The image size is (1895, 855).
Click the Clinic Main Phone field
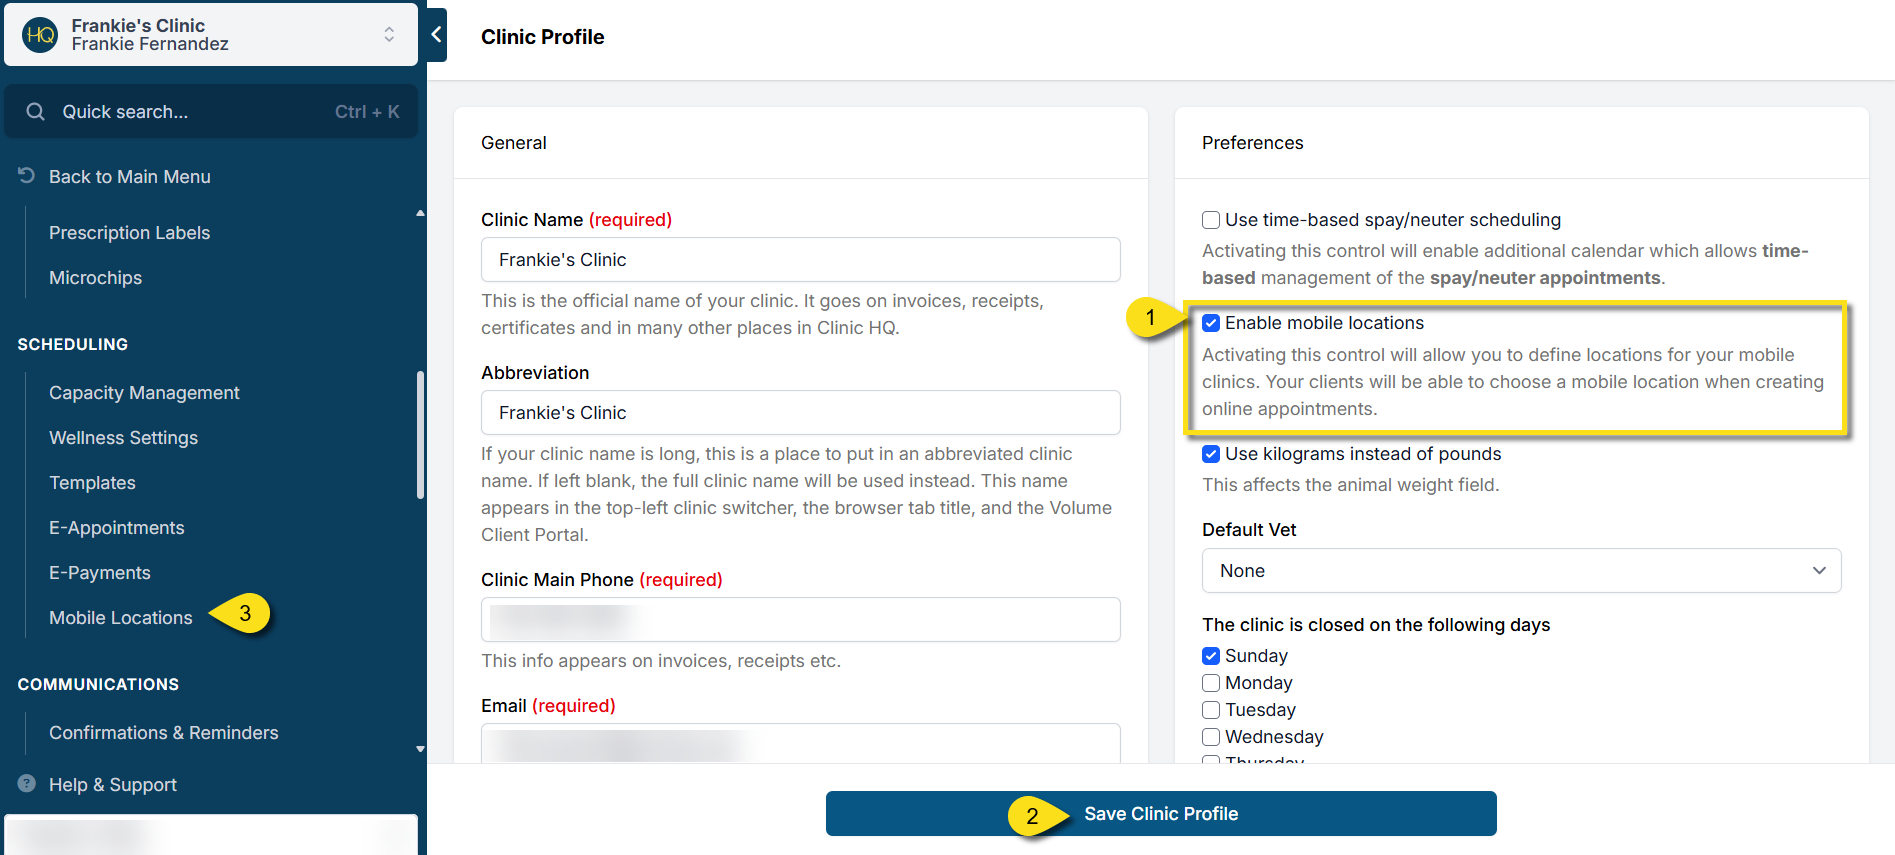click(x=800, y=620)
